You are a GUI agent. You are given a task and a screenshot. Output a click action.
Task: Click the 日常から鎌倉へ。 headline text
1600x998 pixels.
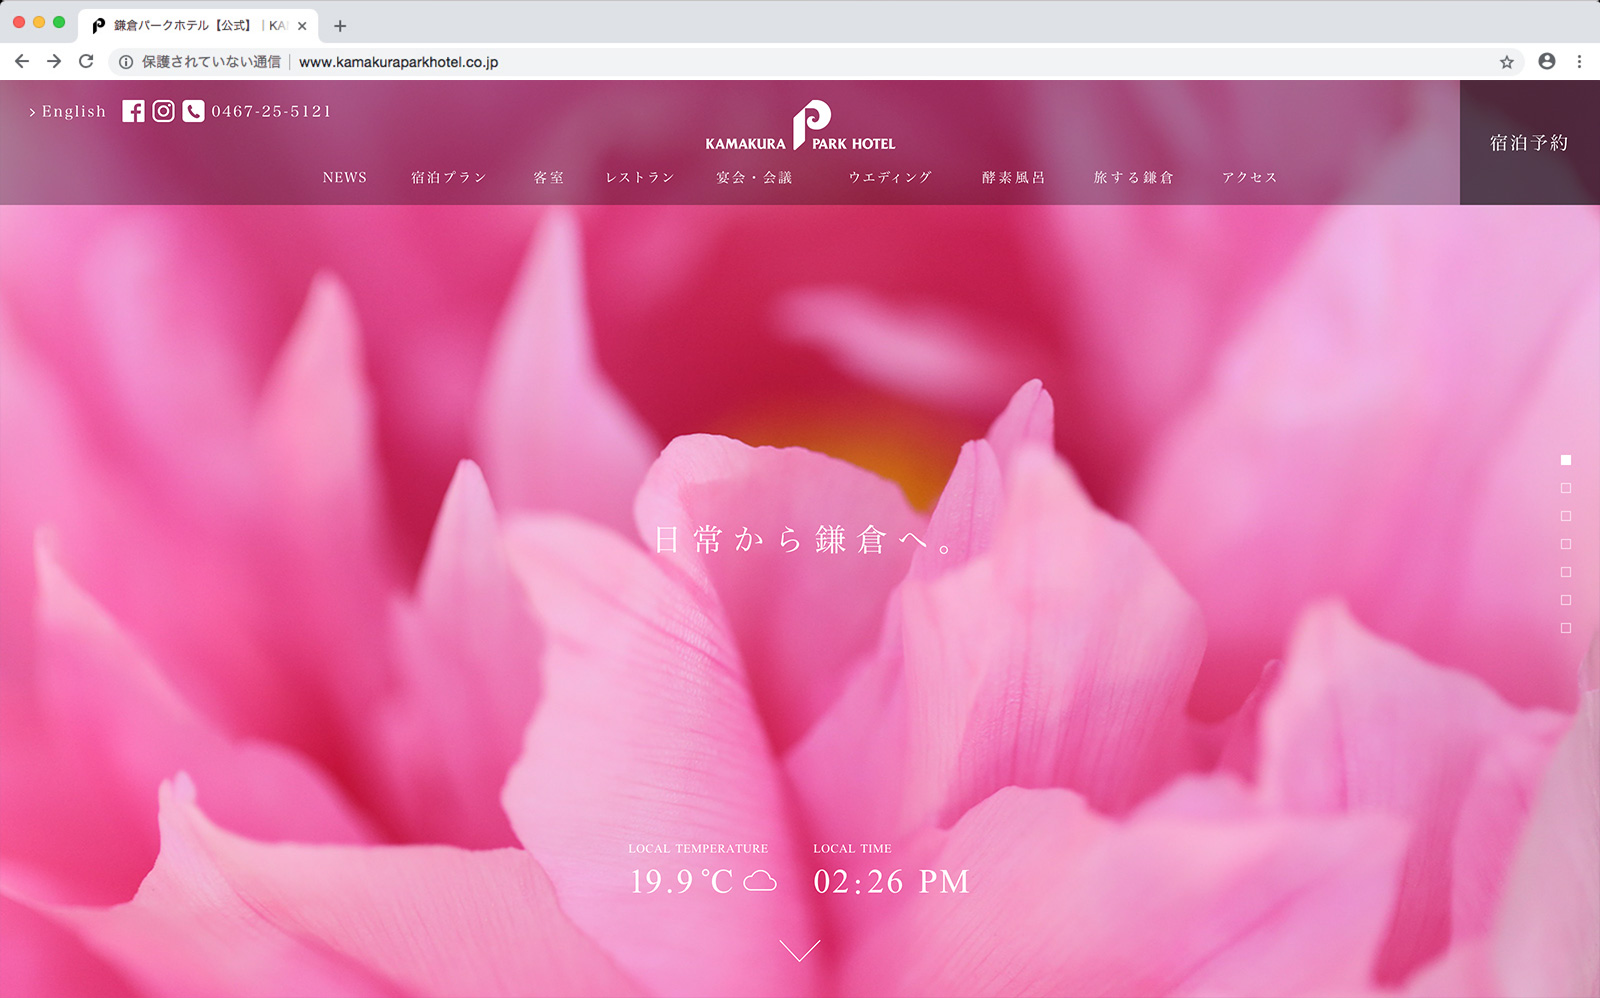[805, 540]
